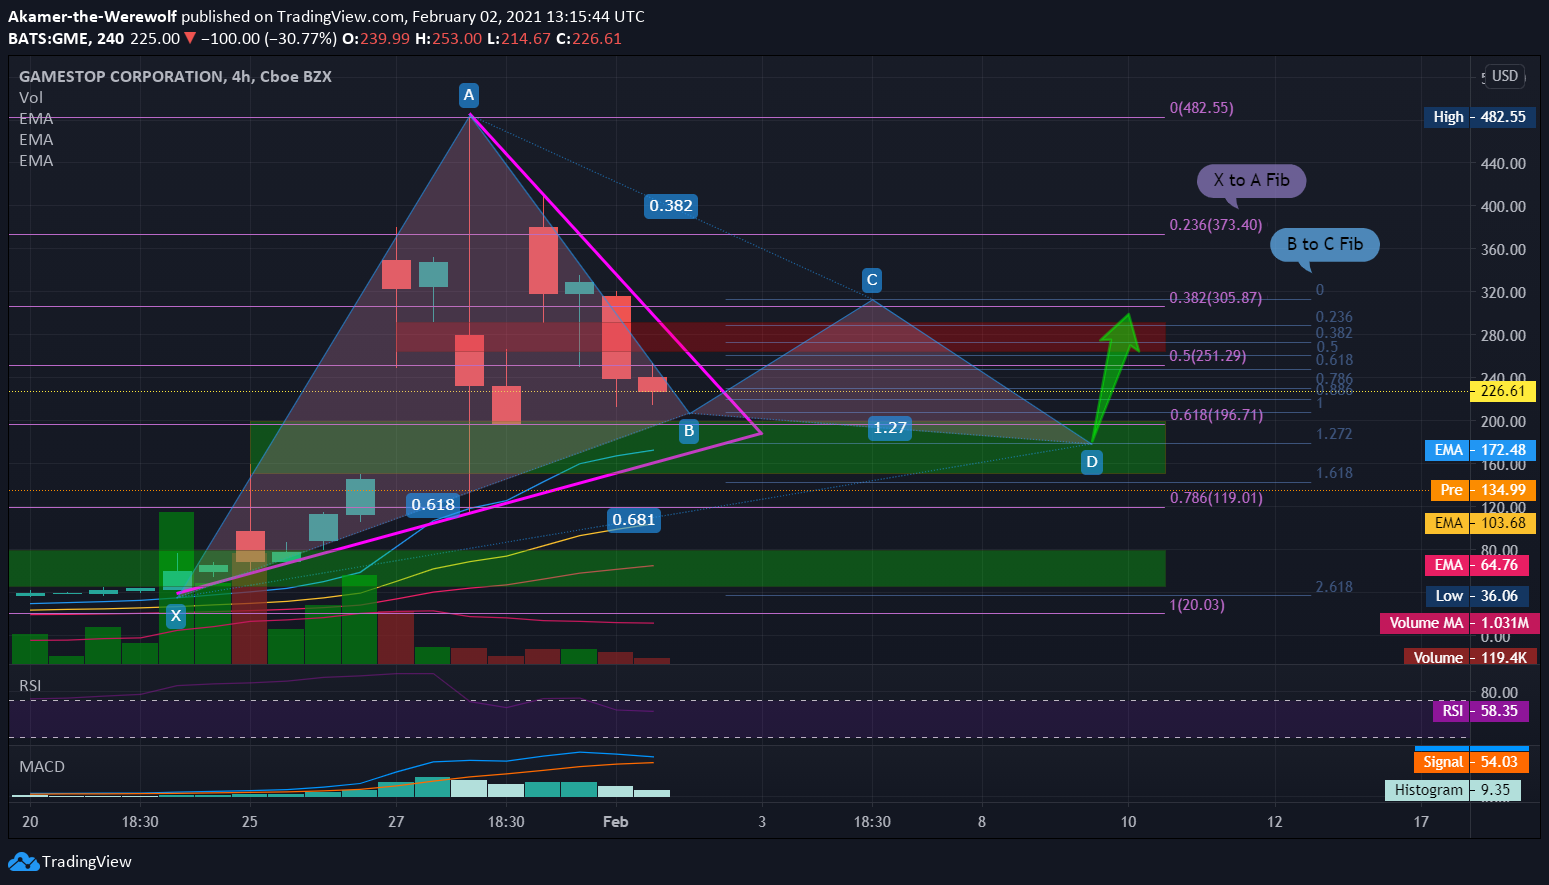This screenshot has width=1549, height=885.
Task: Select the 'X to A Fib' callout
Action: coord(1251,183)
